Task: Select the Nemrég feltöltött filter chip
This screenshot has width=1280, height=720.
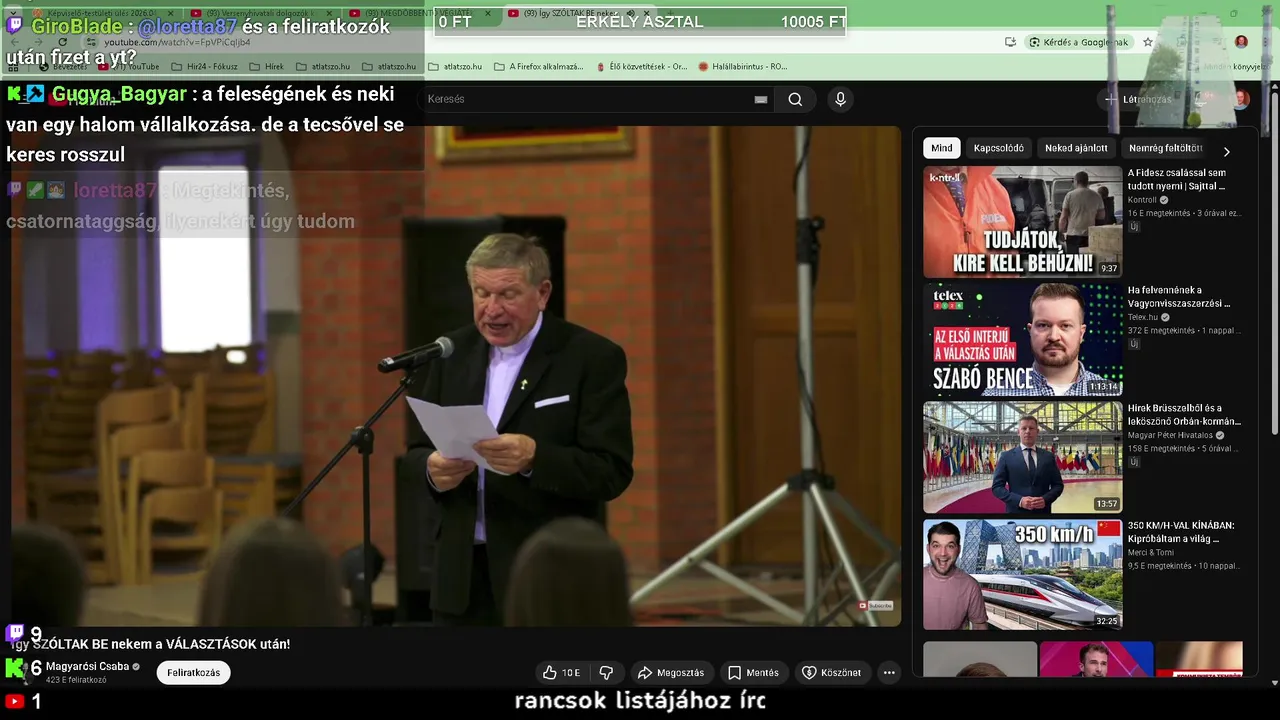Action: (1165, 148)
